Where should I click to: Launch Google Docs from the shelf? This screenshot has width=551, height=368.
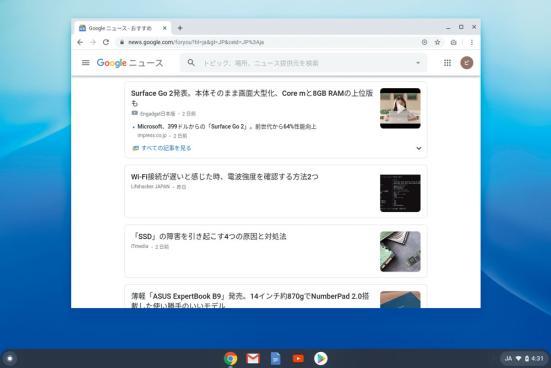point(276,359)
